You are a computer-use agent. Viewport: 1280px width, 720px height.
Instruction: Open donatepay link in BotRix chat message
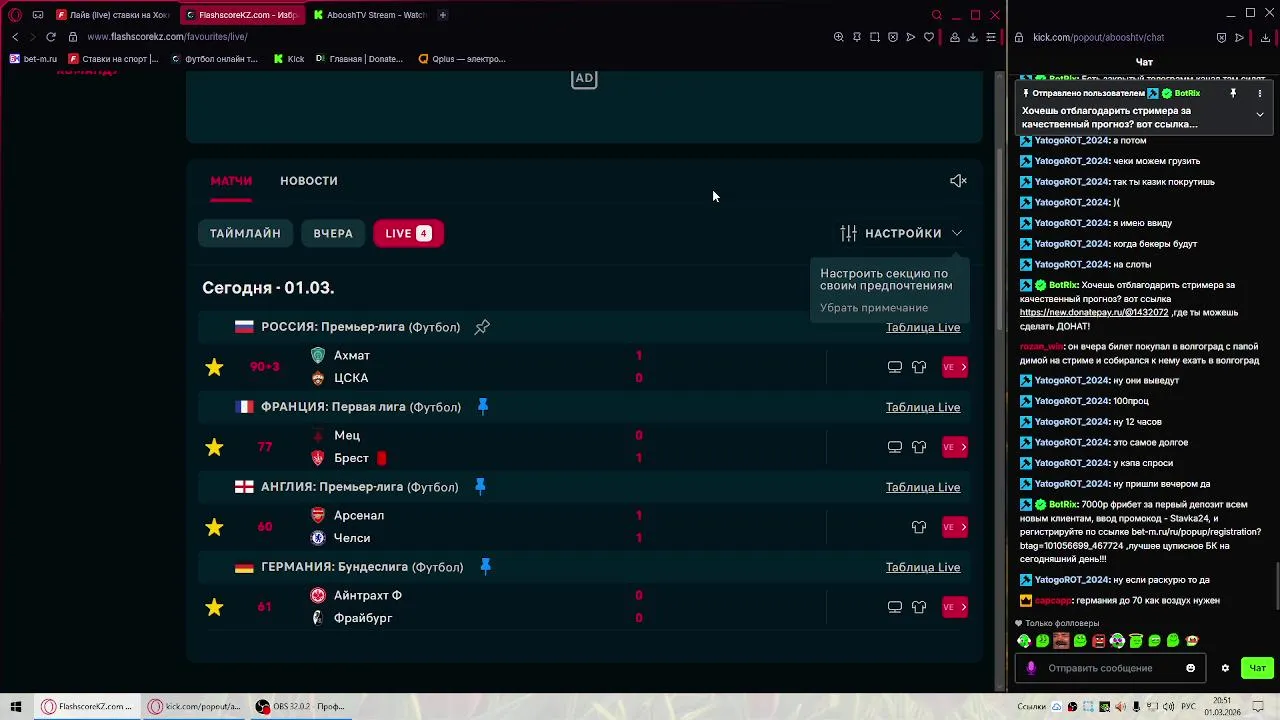tap(1094, 312)
